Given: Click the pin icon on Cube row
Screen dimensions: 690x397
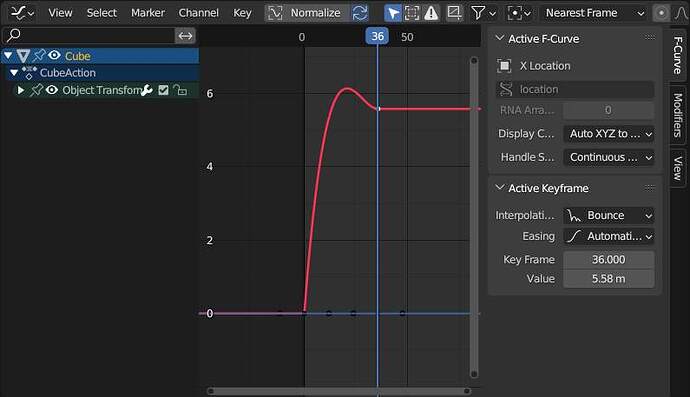Looking at the screenshot, I should coord(39,55).
